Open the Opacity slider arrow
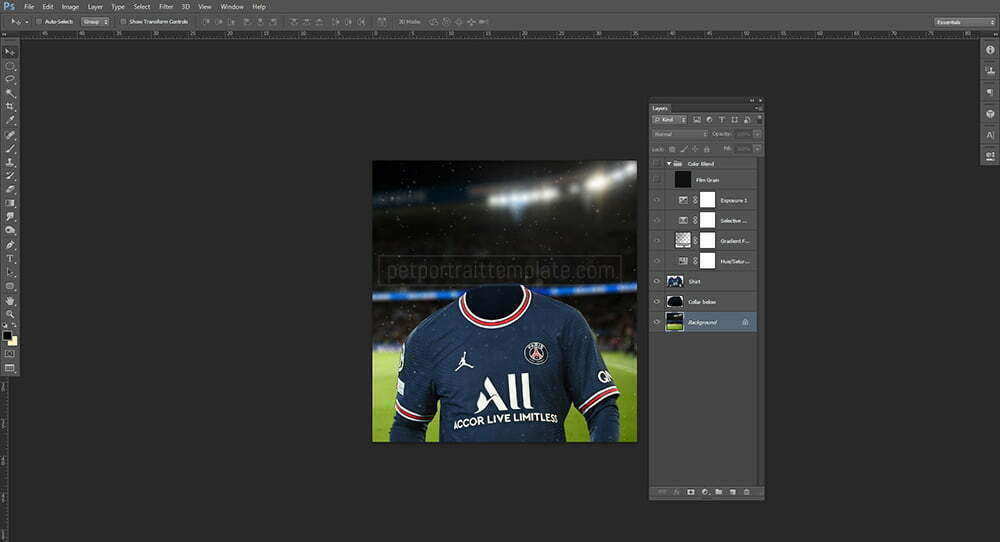This screenshot has width=1000, height=542. (757, 135)
